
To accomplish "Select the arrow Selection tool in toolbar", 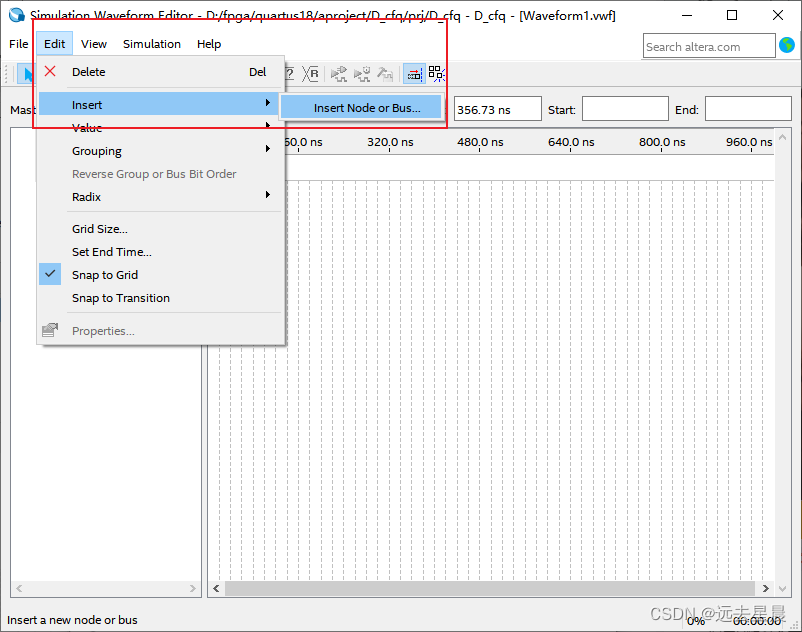I will [26, 74].
